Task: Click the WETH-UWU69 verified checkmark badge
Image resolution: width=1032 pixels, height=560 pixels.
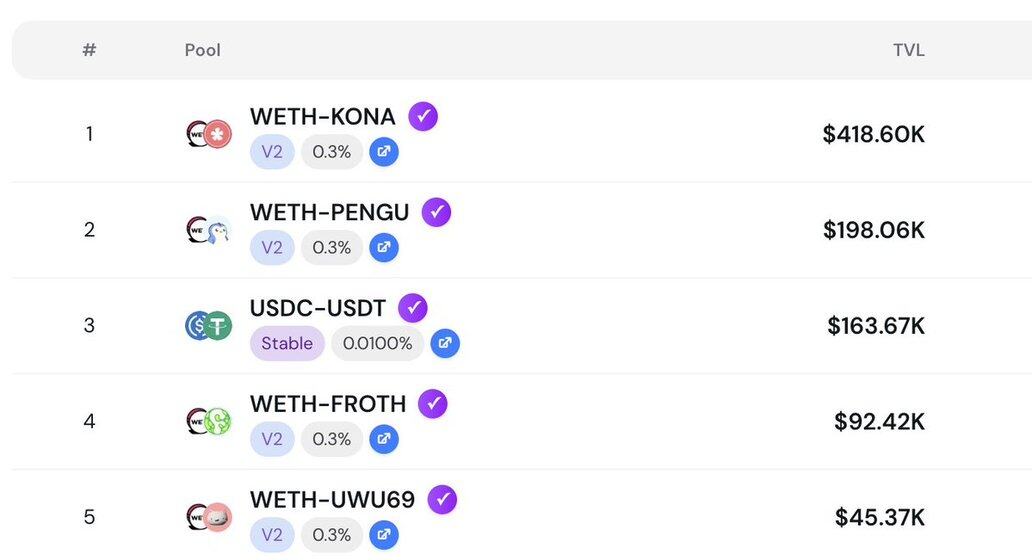Action: point(442,499)
